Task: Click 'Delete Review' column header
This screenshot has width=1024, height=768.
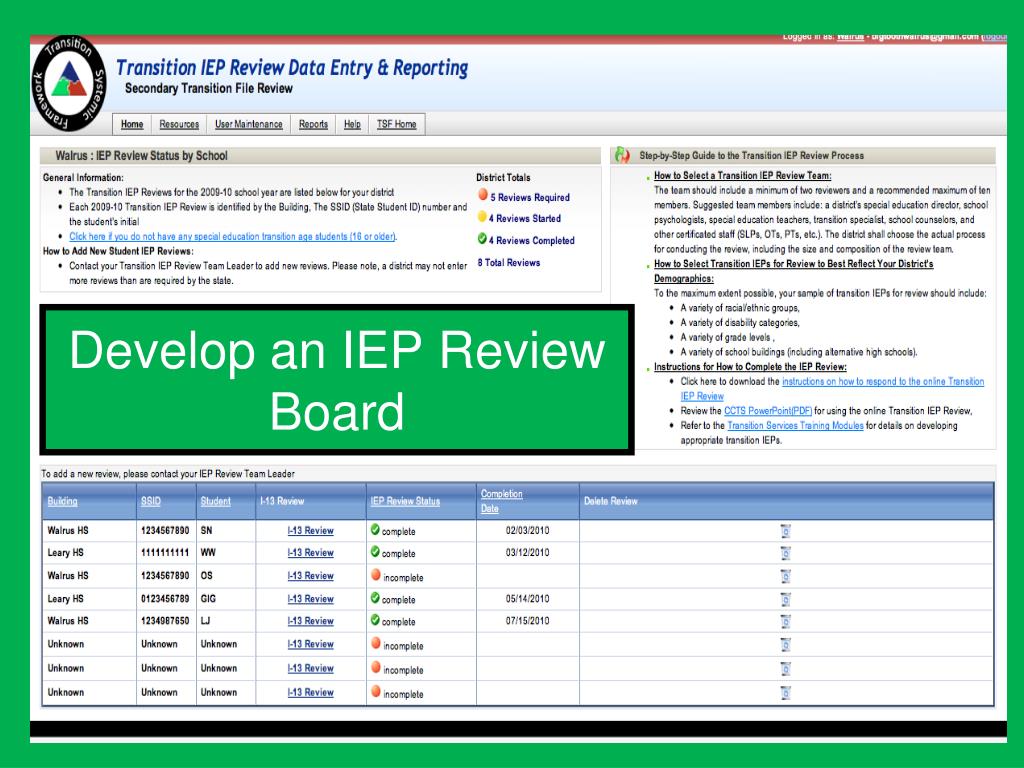Action: 611,501
